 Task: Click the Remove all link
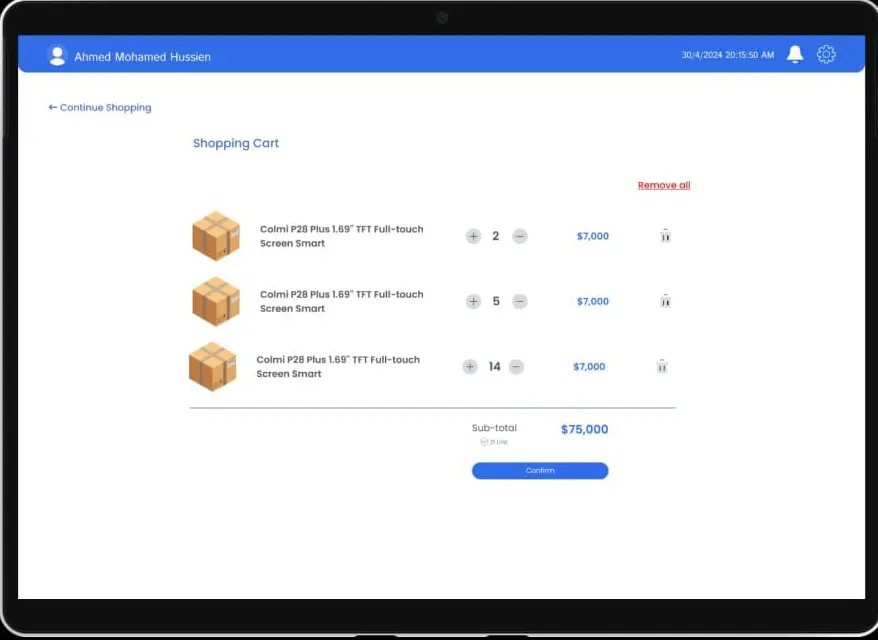coord(664,185)
